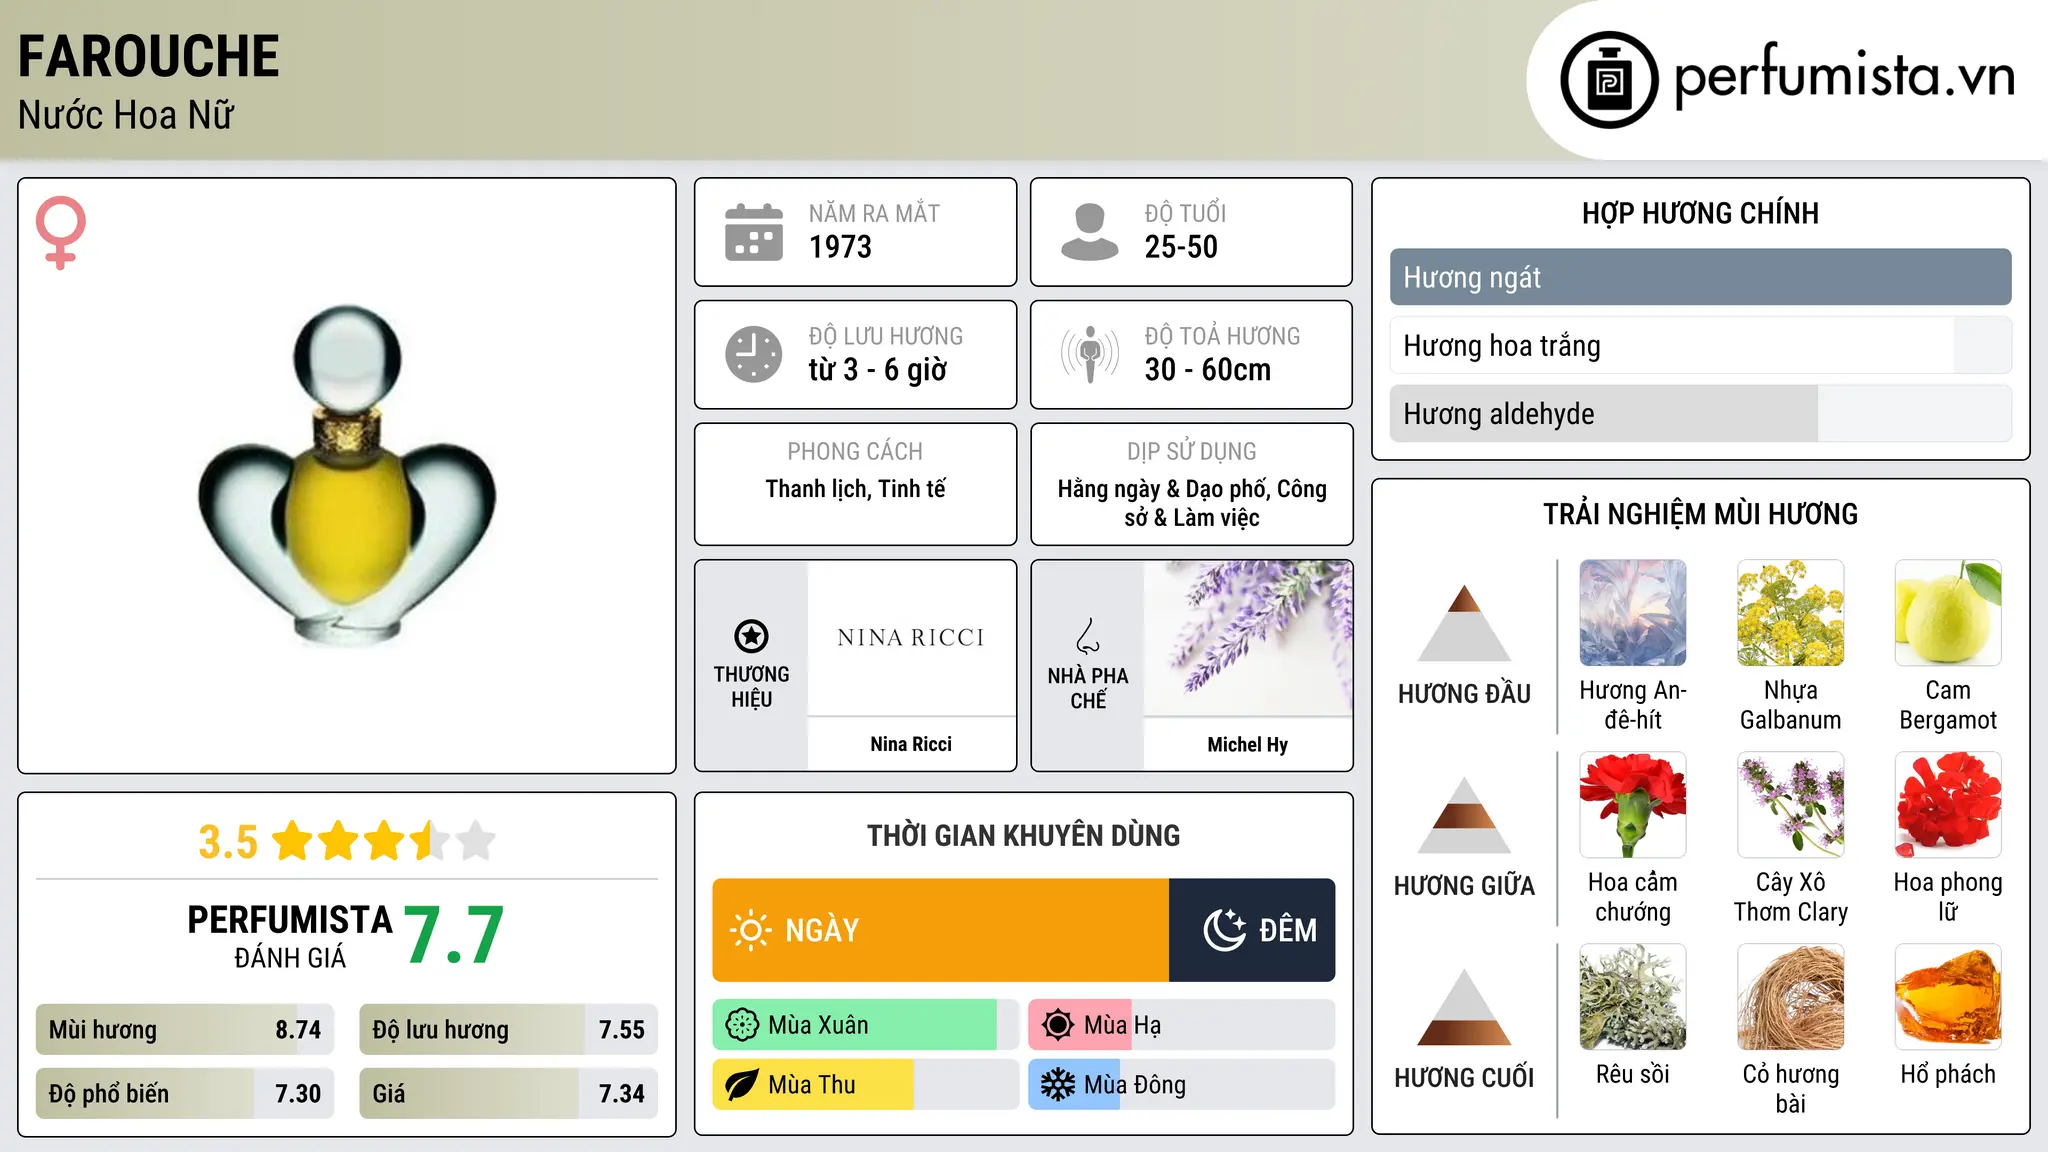Click the Mùi hương 8.74 score bar

[185, 1030]
